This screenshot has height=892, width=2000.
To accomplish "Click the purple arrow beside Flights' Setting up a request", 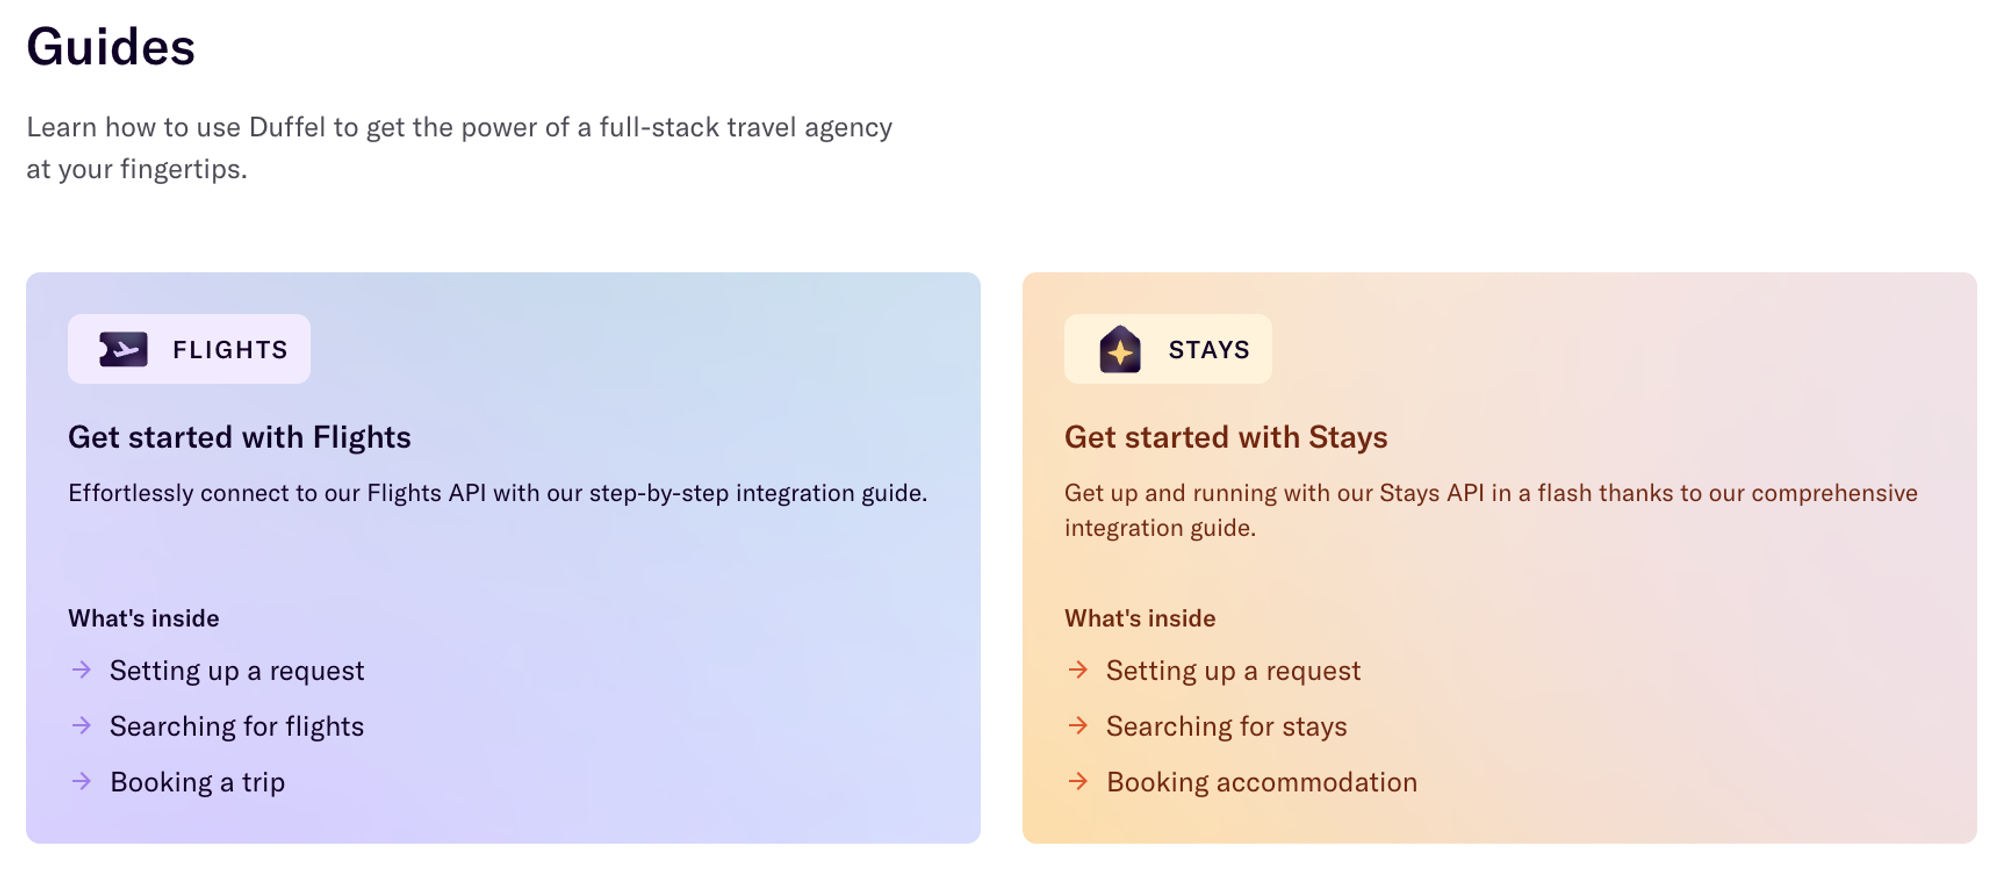I will coord(82,670).
